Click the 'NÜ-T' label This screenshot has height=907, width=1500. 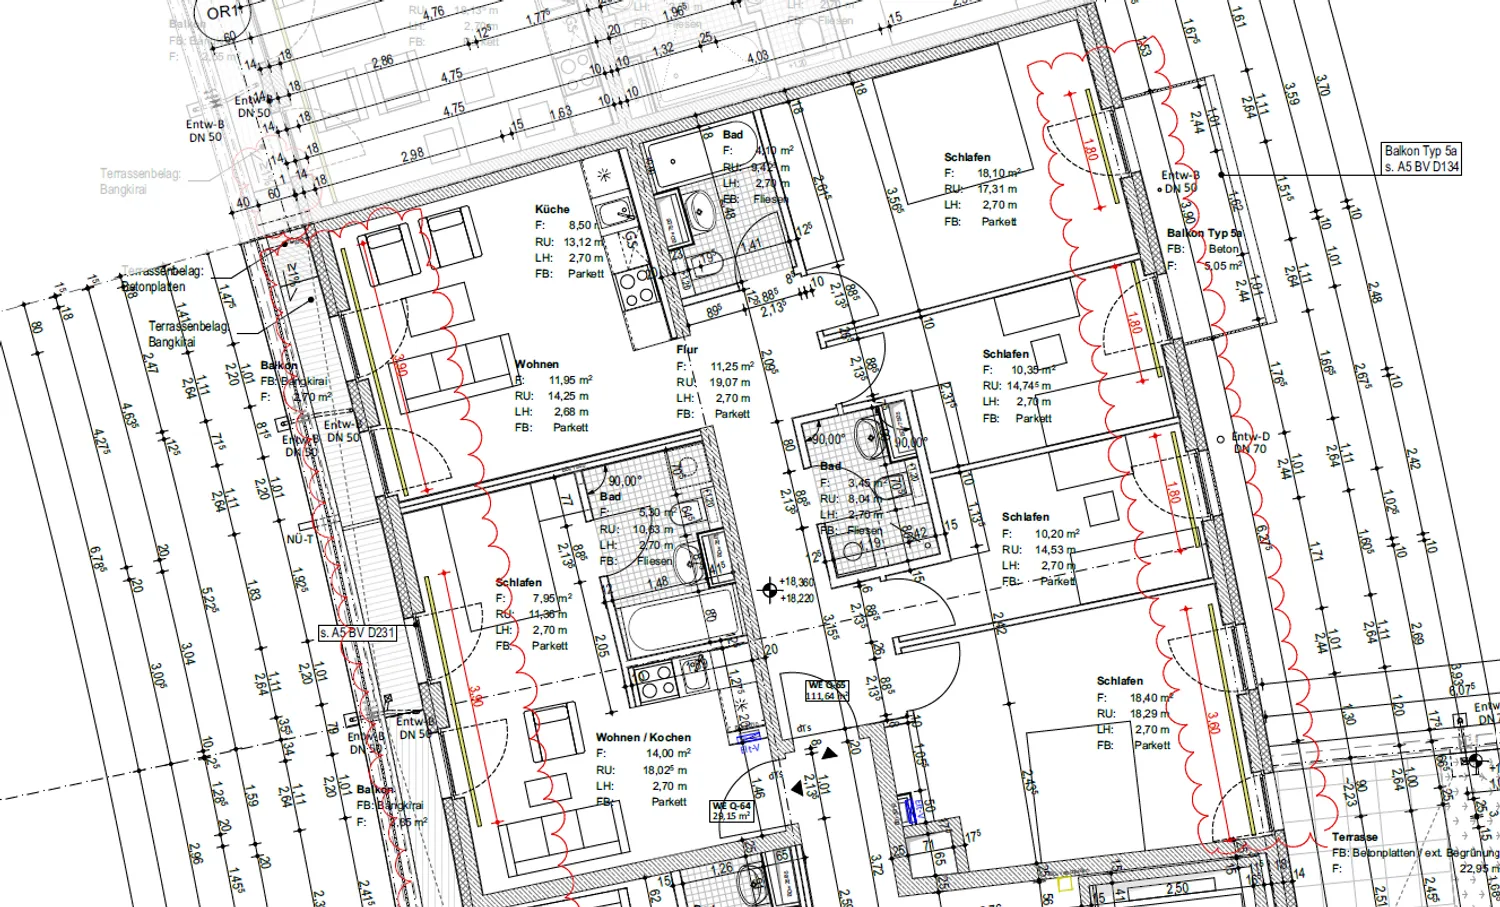coord(299,539)
